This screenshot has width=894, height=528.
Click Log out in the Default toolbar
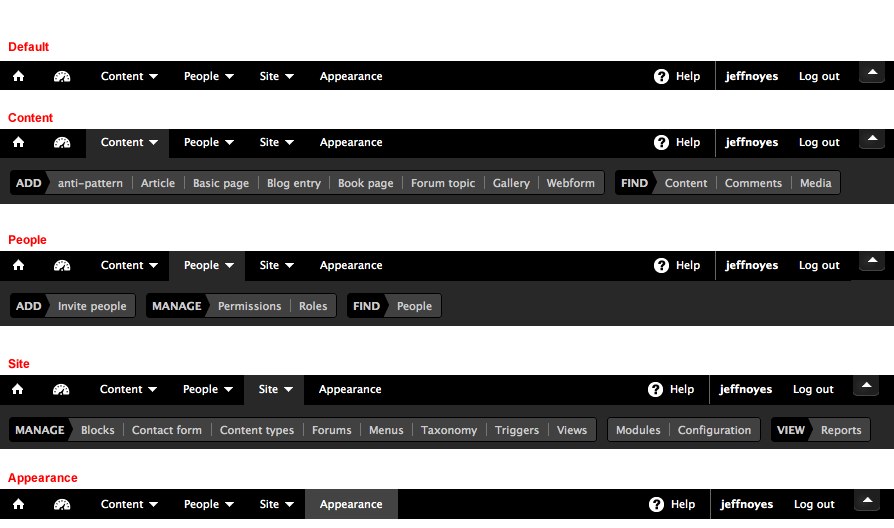(819, 76)
